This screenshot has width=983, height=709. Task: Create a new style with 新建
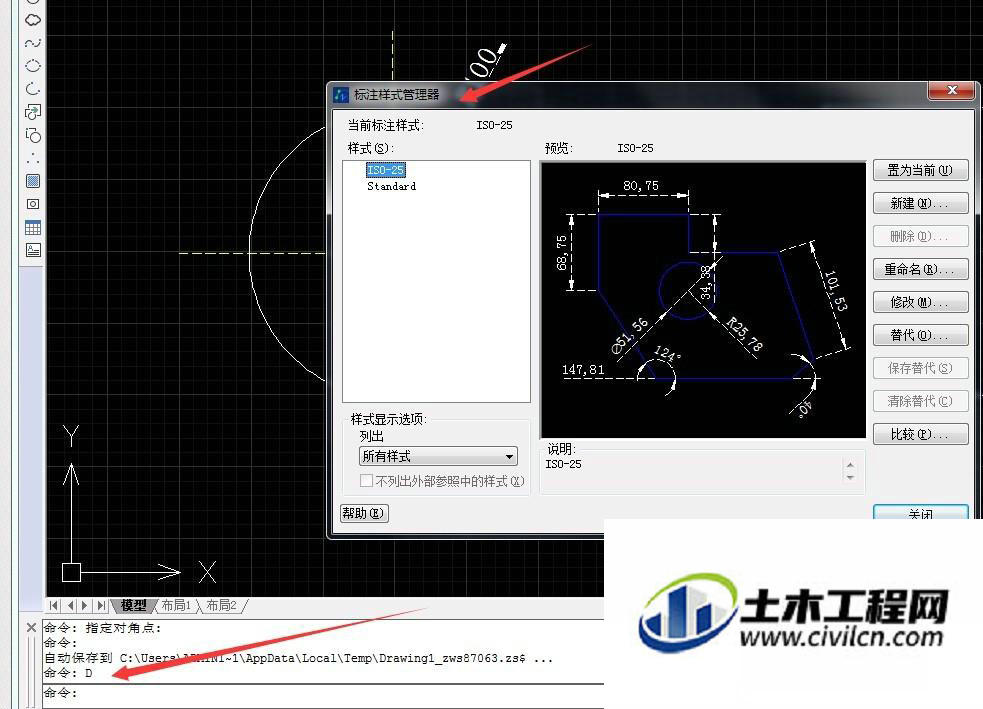[920, 204]
